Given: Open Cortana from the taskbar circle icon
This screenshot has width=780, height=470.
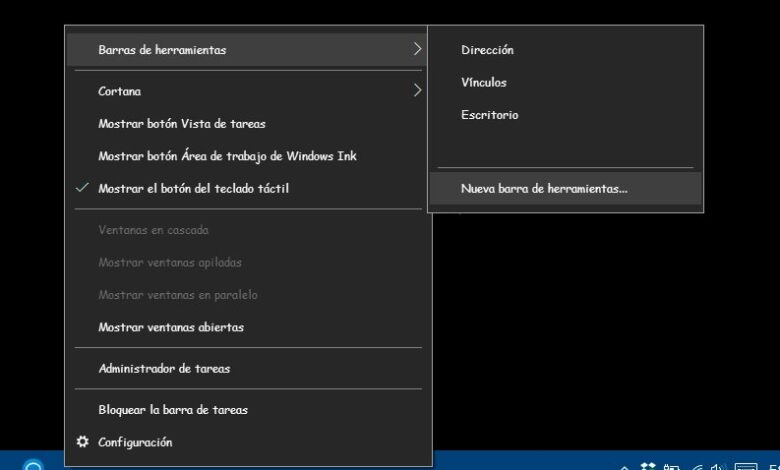Looking at the screenshot, I should (33, 466).
